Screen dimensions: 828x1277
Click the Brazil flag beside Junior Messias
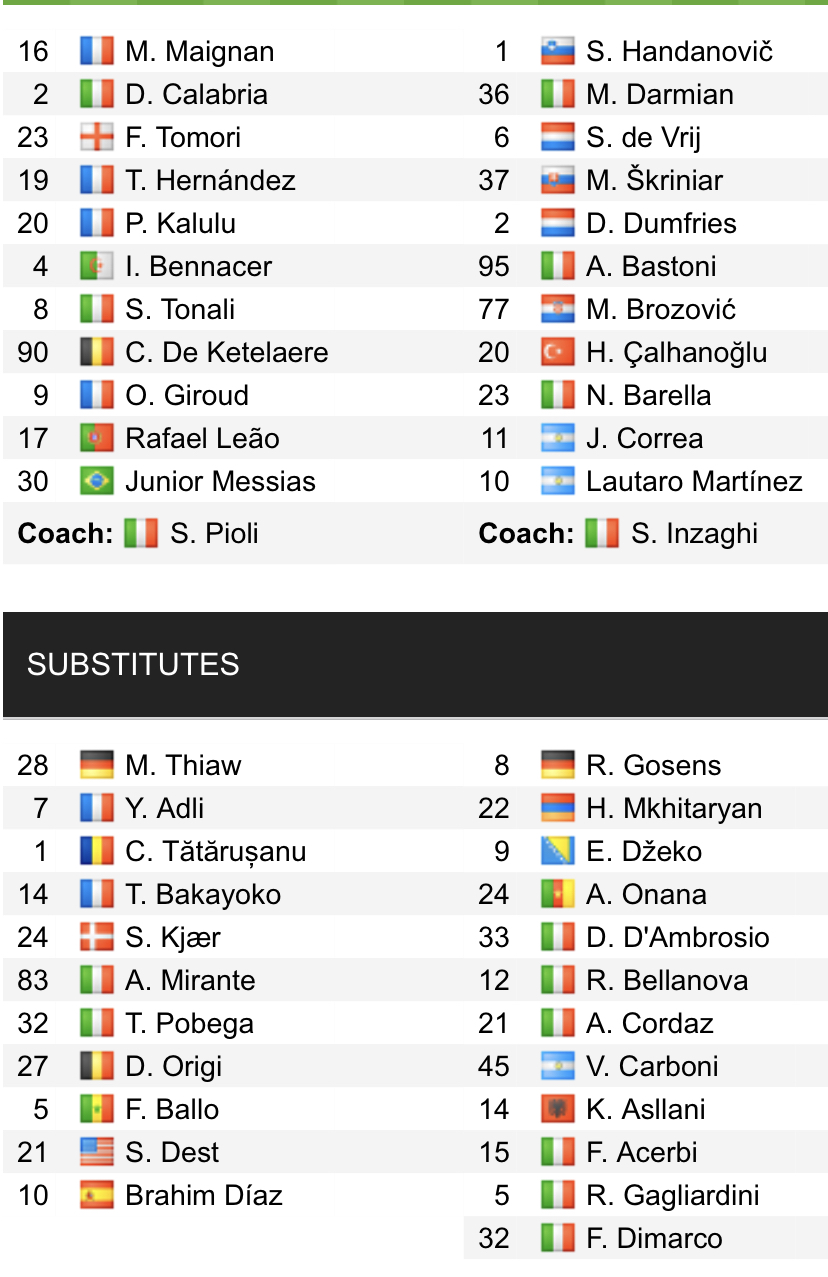pyautogui.click(x=97, y=481)
